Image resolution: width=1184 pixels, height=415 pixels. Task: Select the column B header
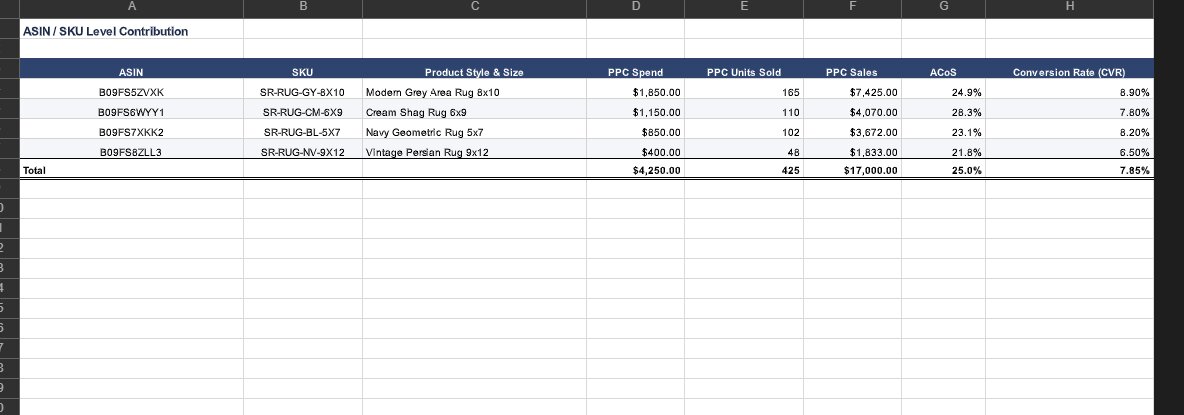pyautogui.click(x=303, y=7)
